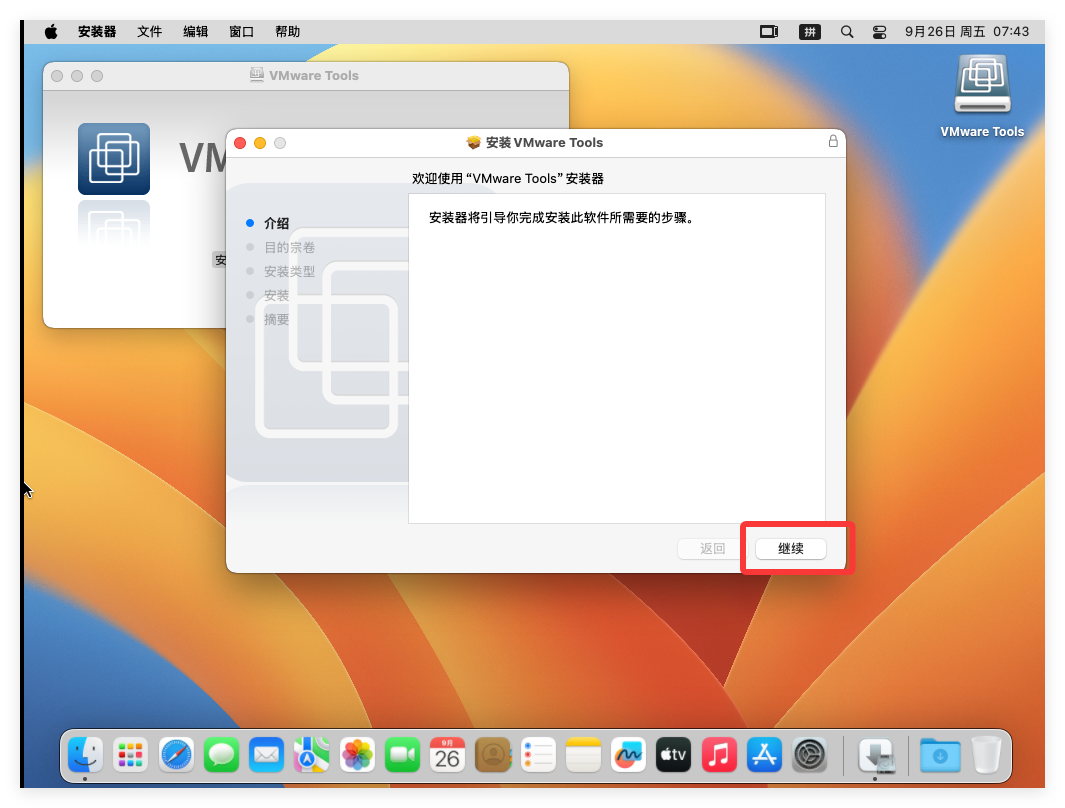The image size is (1065, 808).
Task: Open the Trash in the Dock
Action: 986,755
